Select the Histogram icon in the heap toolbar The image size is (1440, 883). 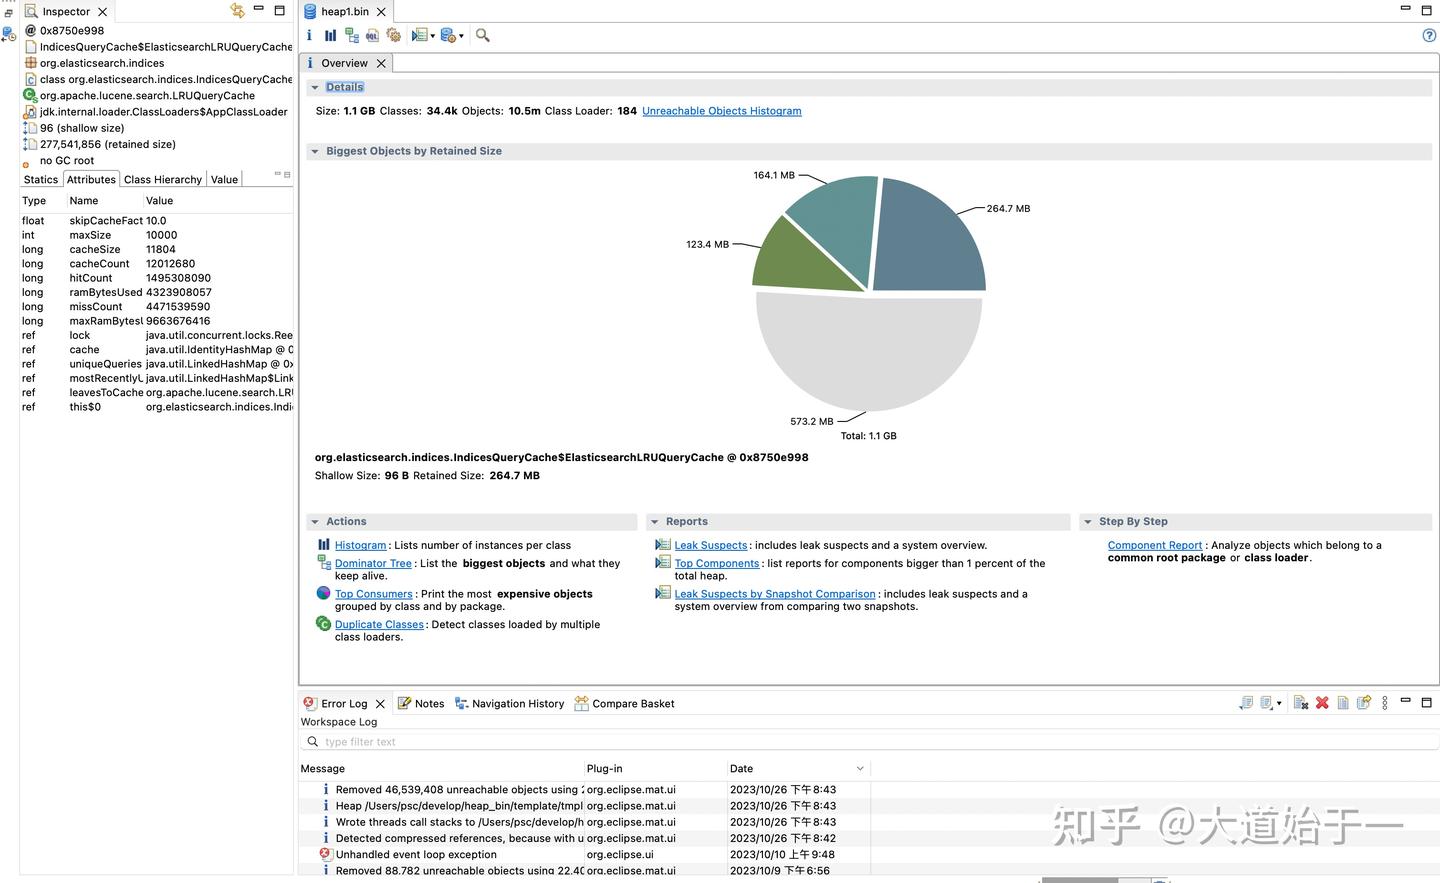click(330, 35)
